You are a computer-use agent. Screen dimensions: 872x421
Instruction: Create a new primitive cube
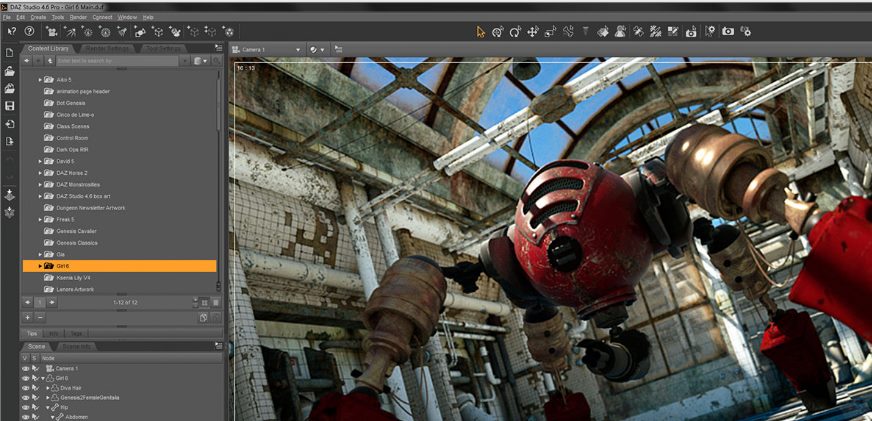click(158, 32)
